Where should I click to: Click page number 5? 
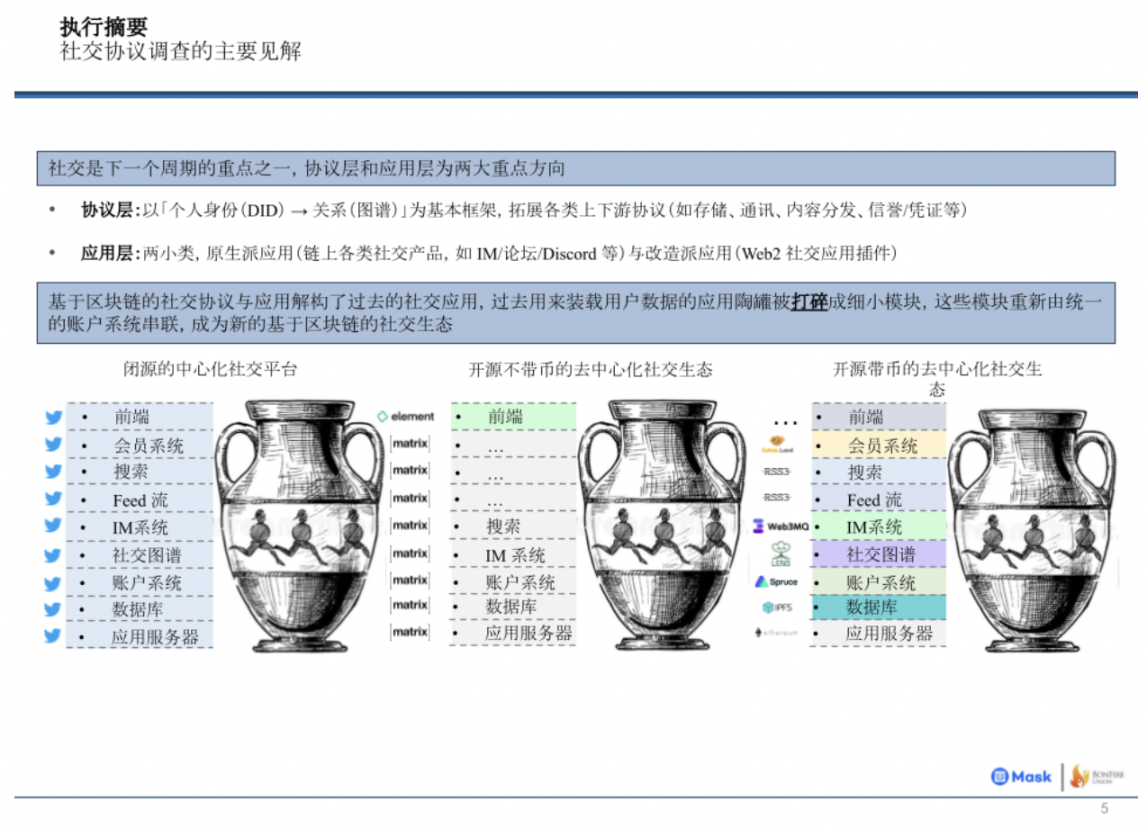click(1105, 808)
